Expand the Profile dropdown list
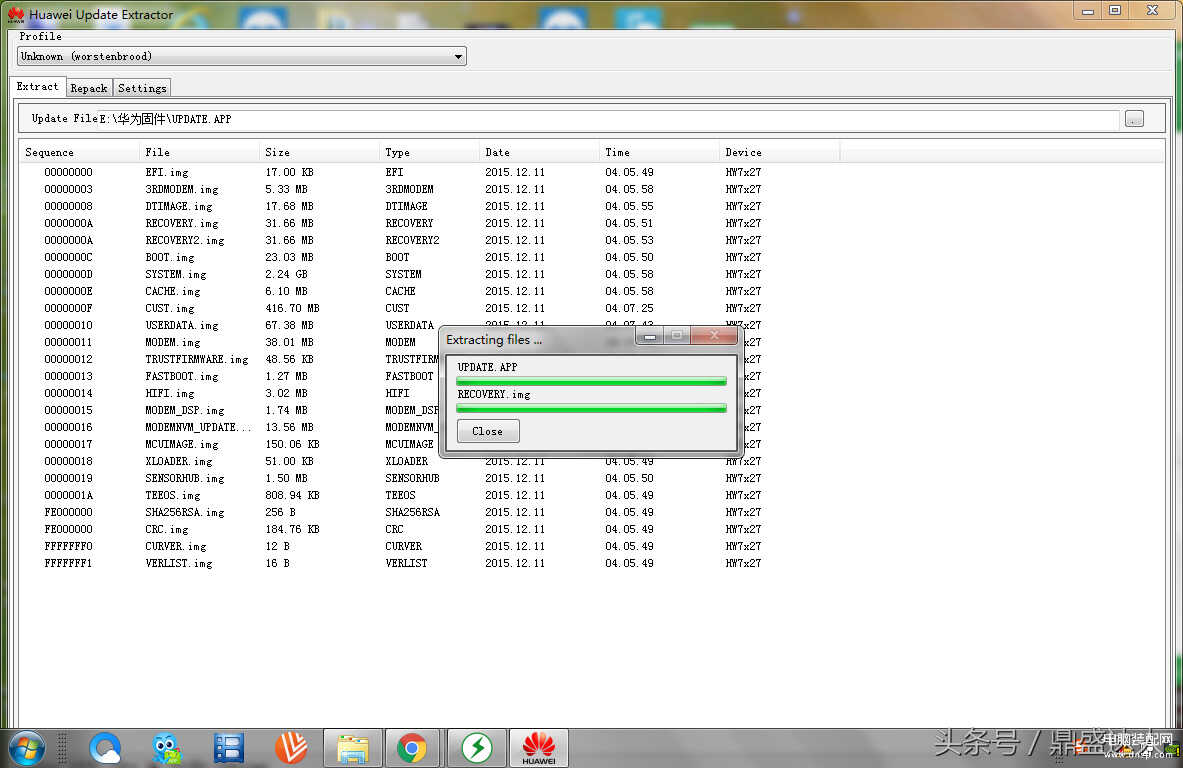The image size is (1183, 768). pyautogui.click(x=458, y=57)
